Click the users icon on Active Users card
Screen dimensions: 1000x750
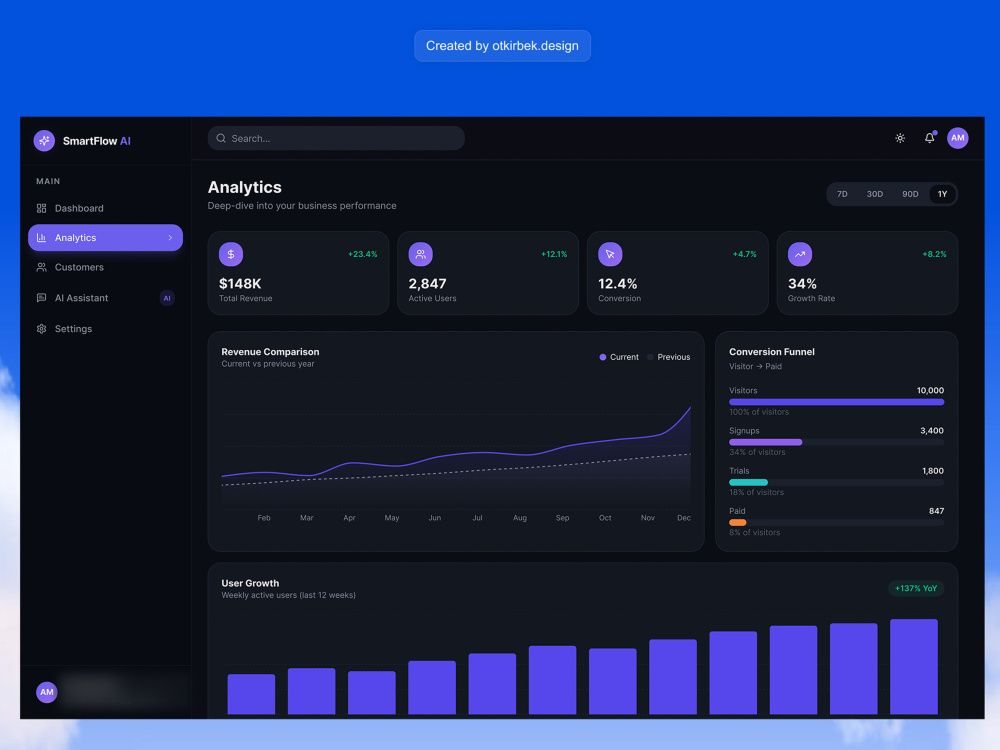pyautogui.click(x=420, y=254)
